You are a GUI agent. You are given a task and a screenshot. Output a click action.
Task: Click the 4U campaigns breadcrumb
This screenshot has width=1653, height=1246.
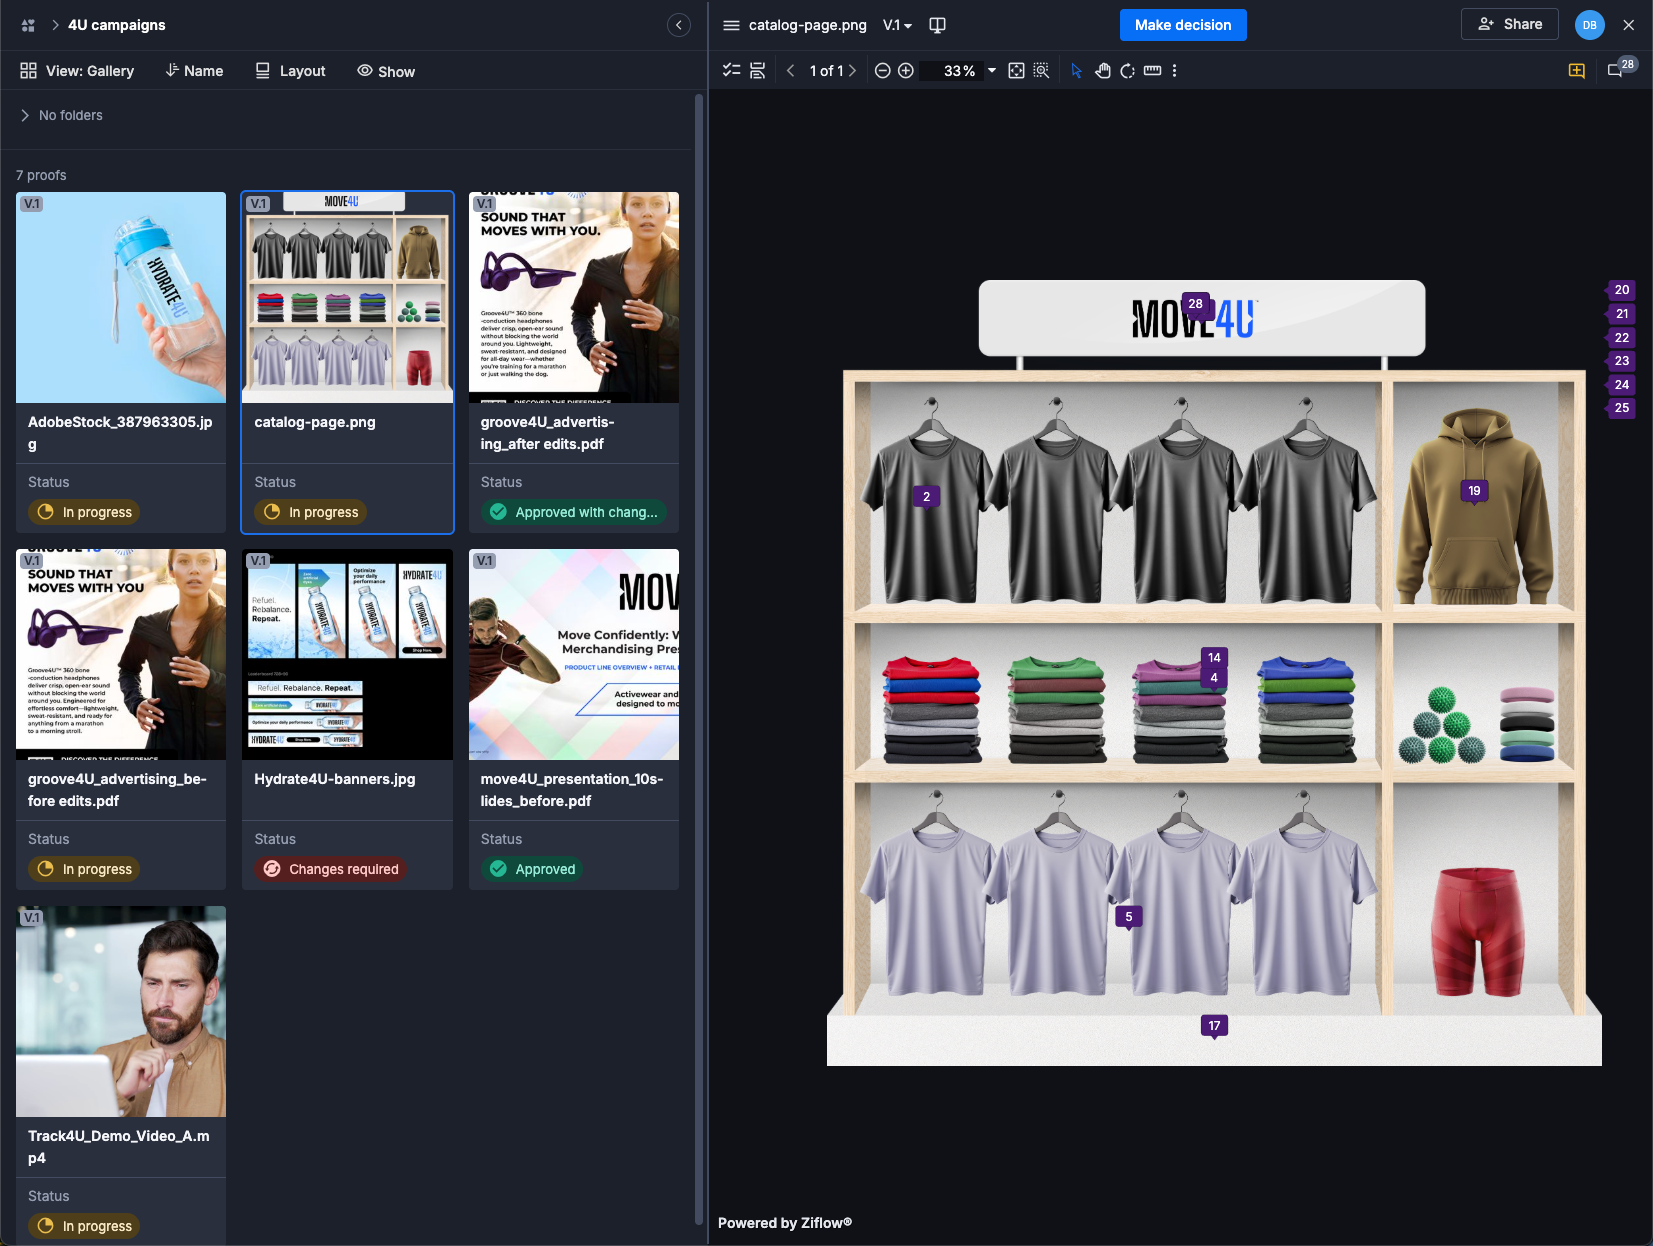(x=116, y=25)
